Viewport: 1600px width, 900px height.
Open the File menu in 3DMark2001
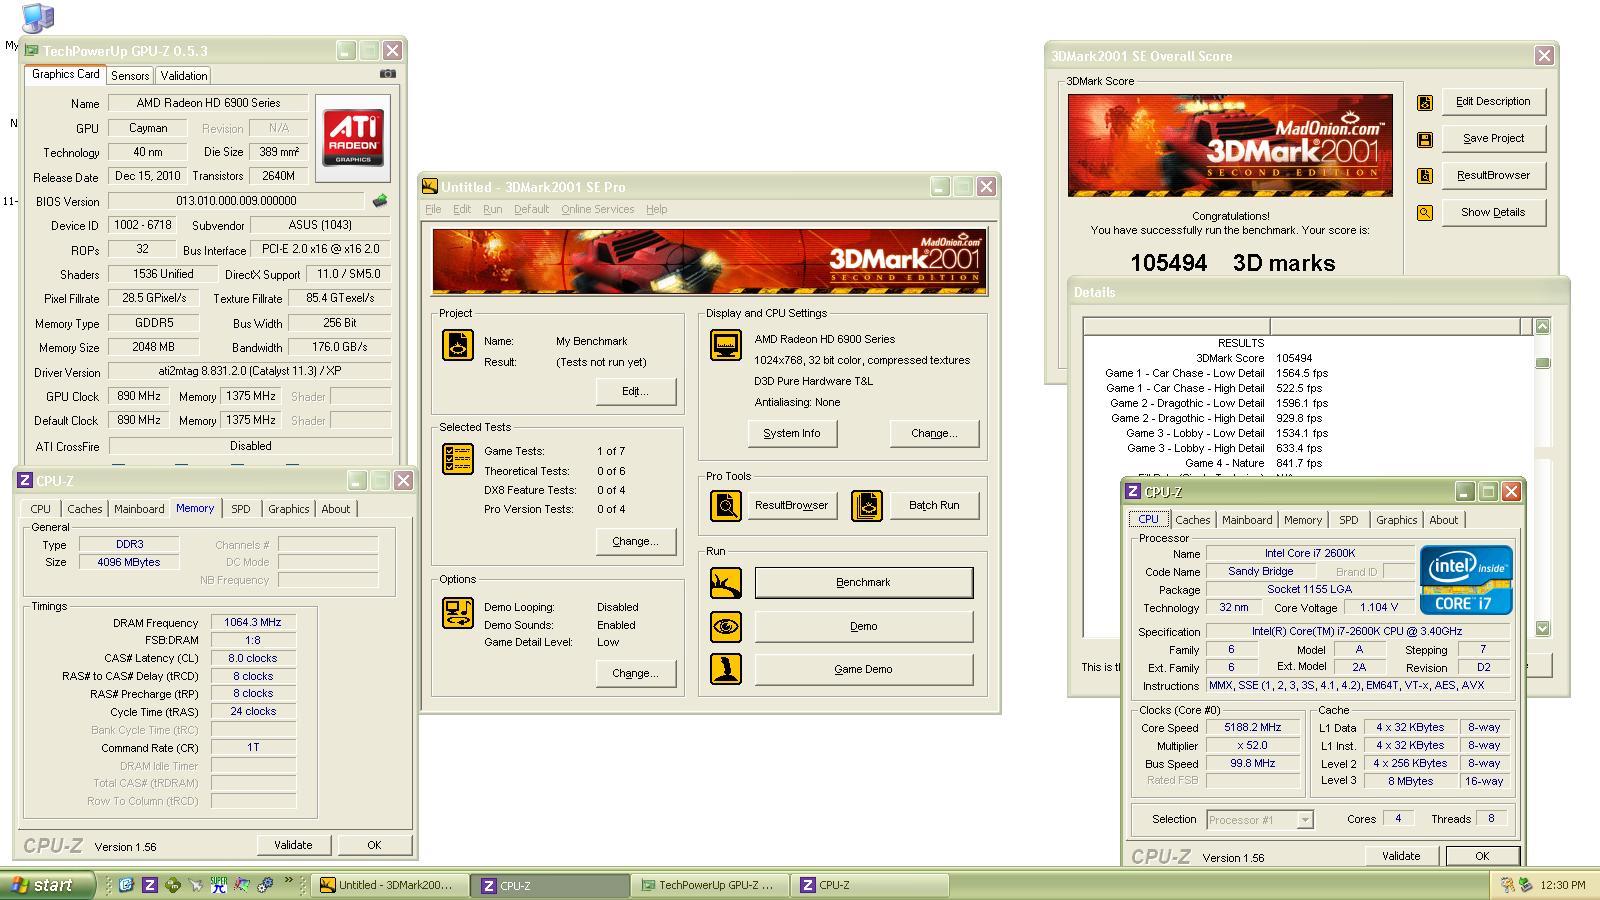[x=433, y=210]
